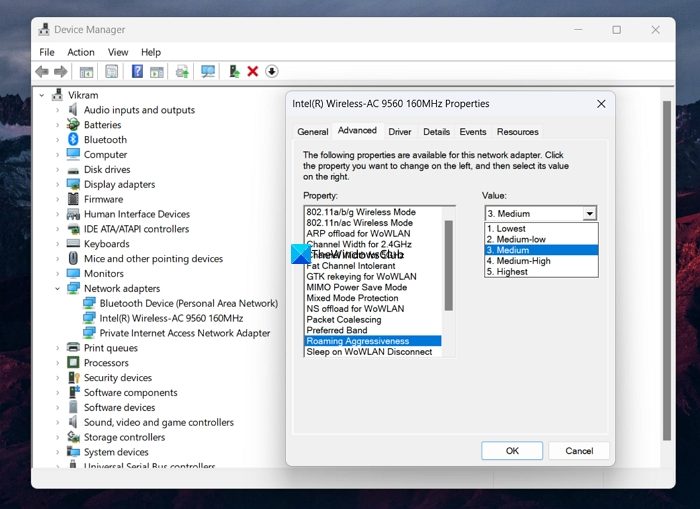Select '5. Highest' in the value list
This screenshot has width=700, height=509.
point(506,272)
